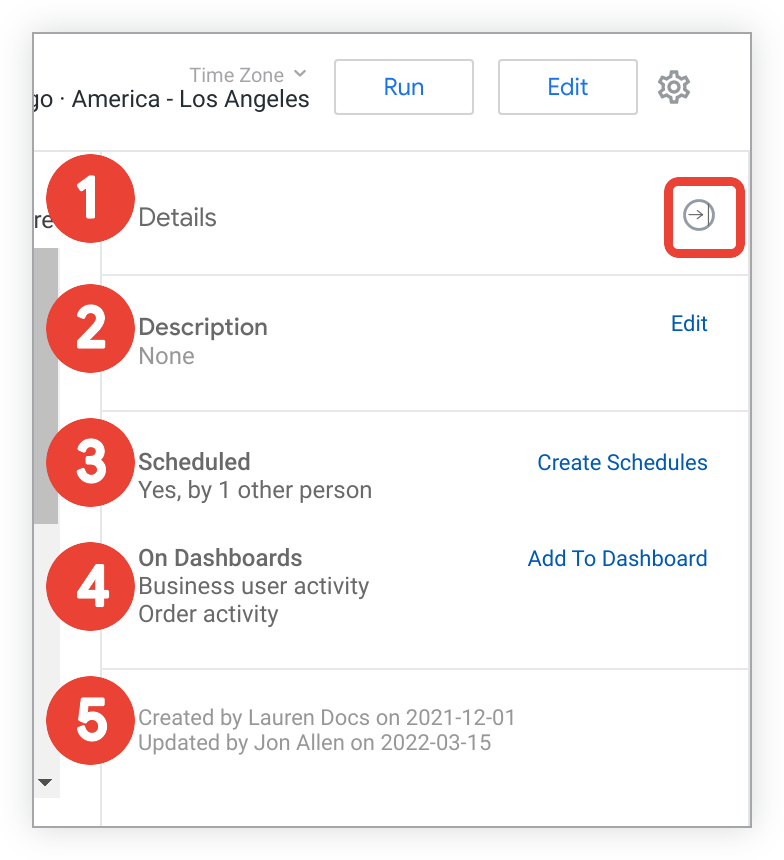Click the Details panel heading

point(177,217)
